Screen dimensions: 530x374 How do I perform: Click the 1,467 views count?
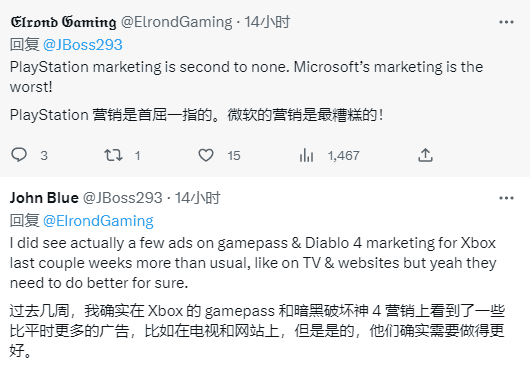pos(343,156)
